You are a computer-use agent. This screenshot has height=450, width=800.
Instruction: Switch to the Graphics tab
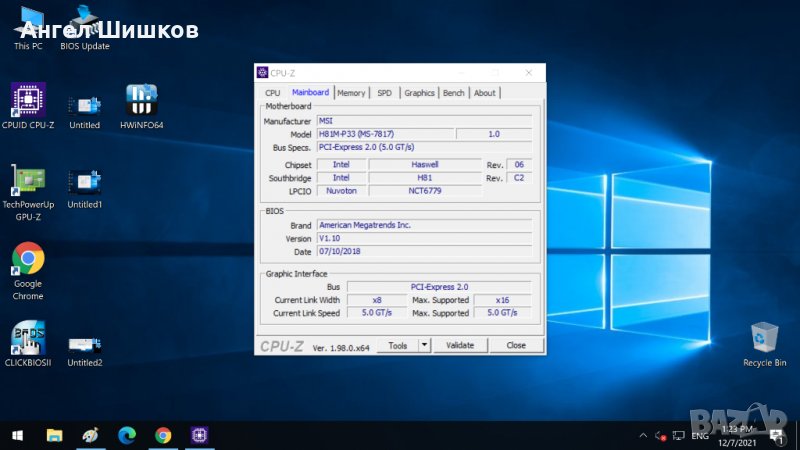[x=419, y=93]
